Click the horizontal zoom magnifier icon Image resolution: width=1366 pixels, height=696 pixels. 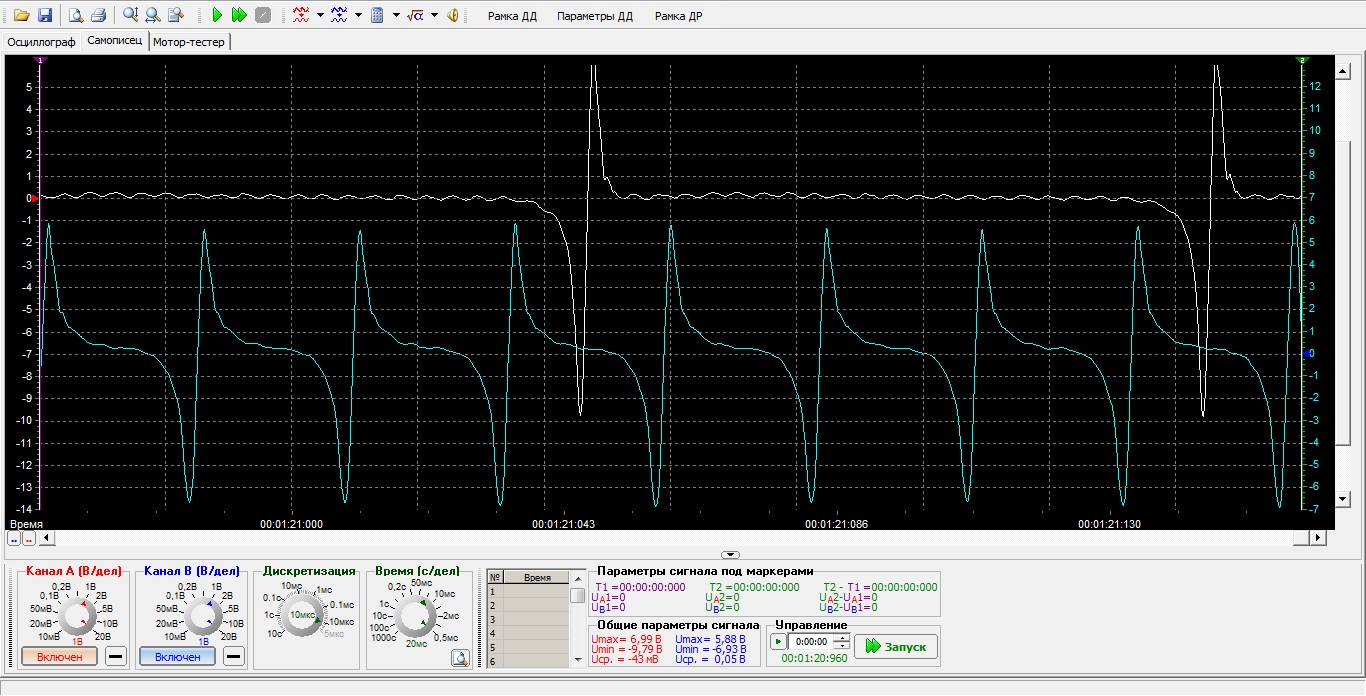click(x=152, y=15)
